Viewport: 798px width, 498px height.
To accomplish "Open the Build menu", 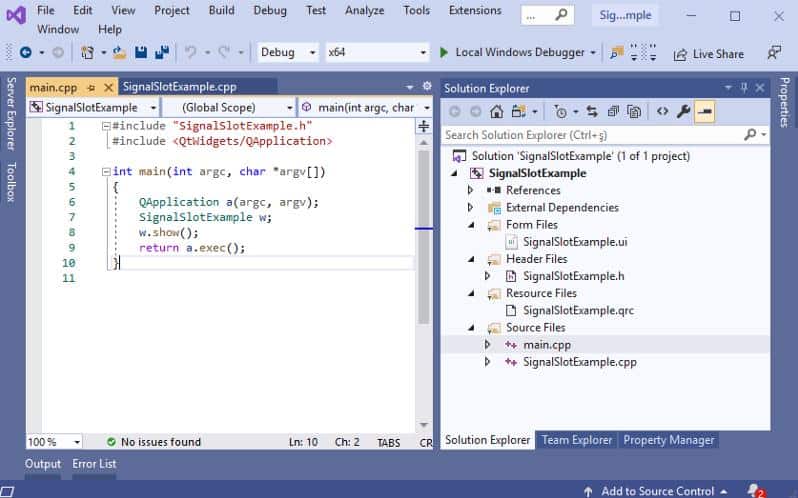I will point(221,10).
